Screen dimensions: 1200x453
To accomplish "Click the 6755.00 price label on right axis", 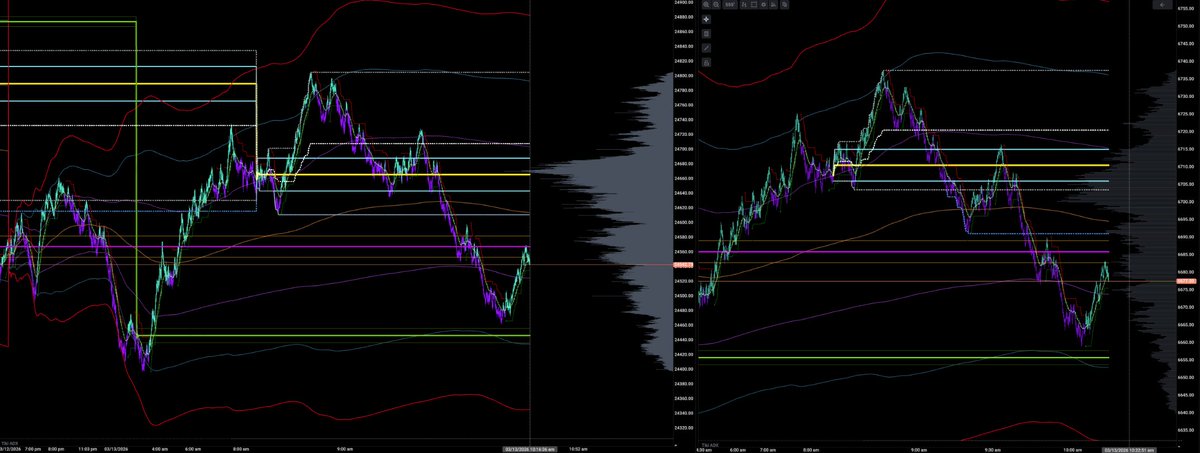I will [1187, 8].
